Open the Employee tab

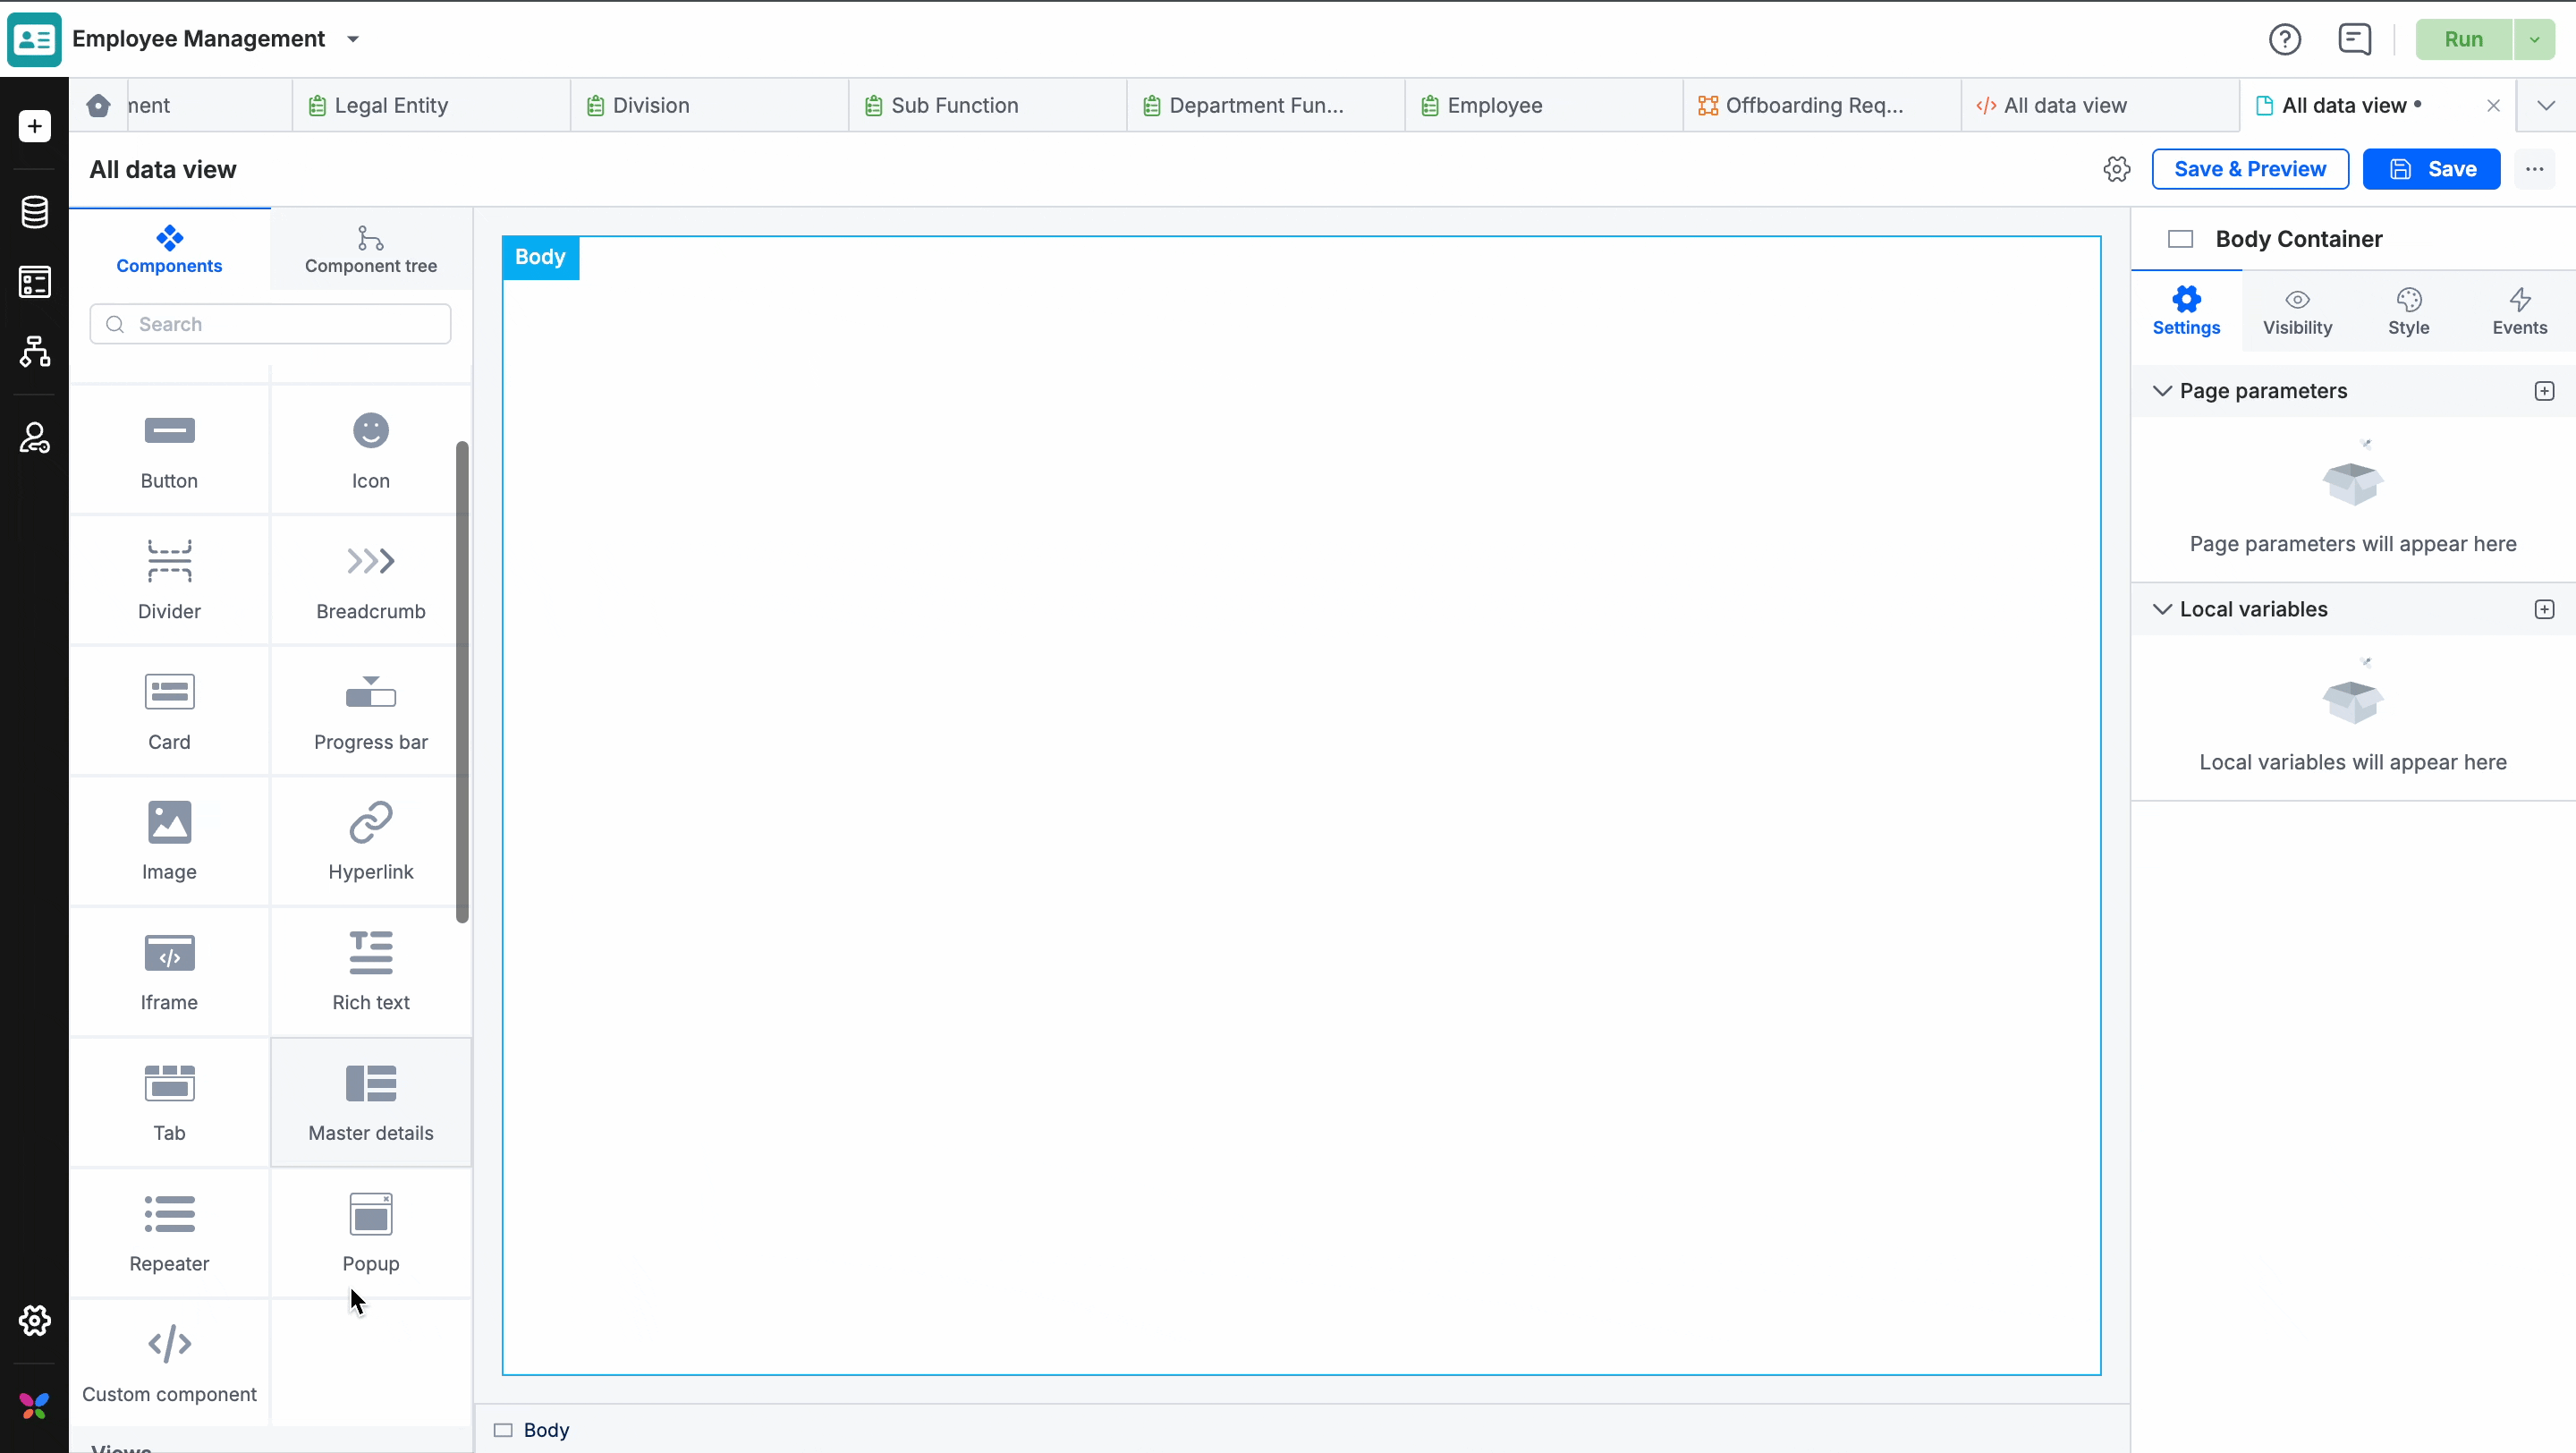click(1494, 106)
